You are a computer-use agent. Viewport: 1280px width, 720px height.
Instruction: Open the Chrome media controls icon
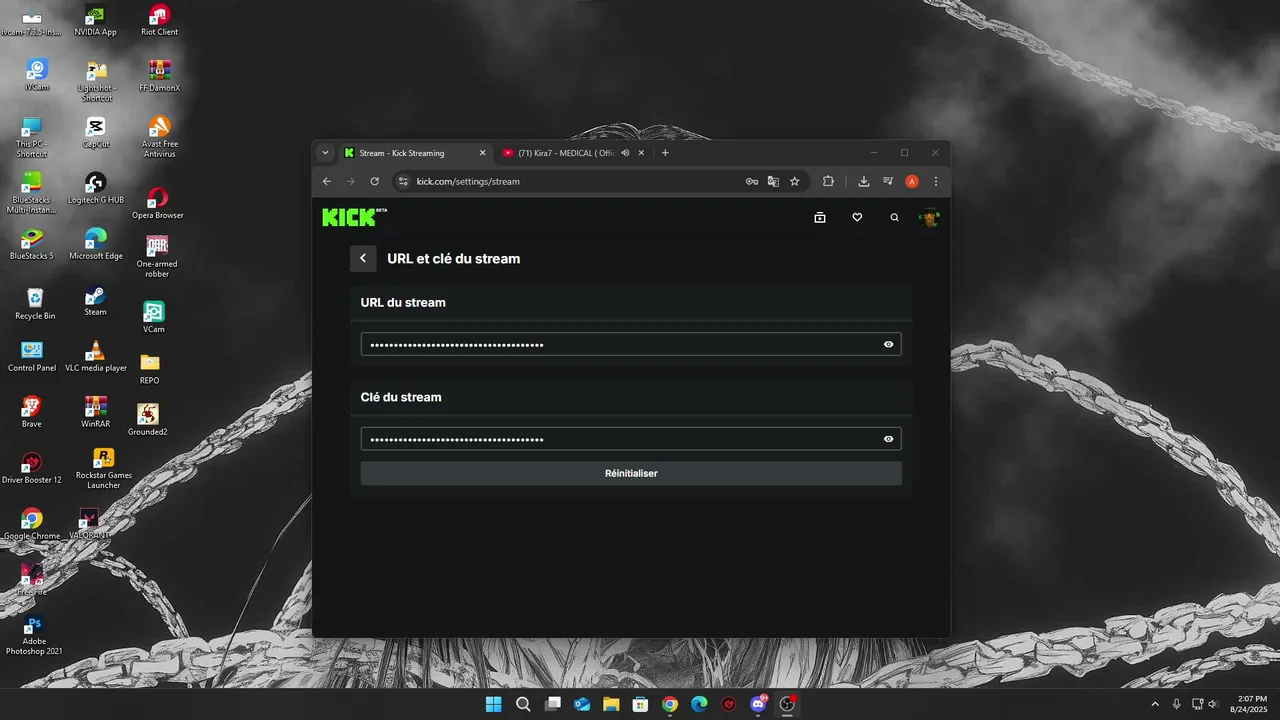pos(888,181)
